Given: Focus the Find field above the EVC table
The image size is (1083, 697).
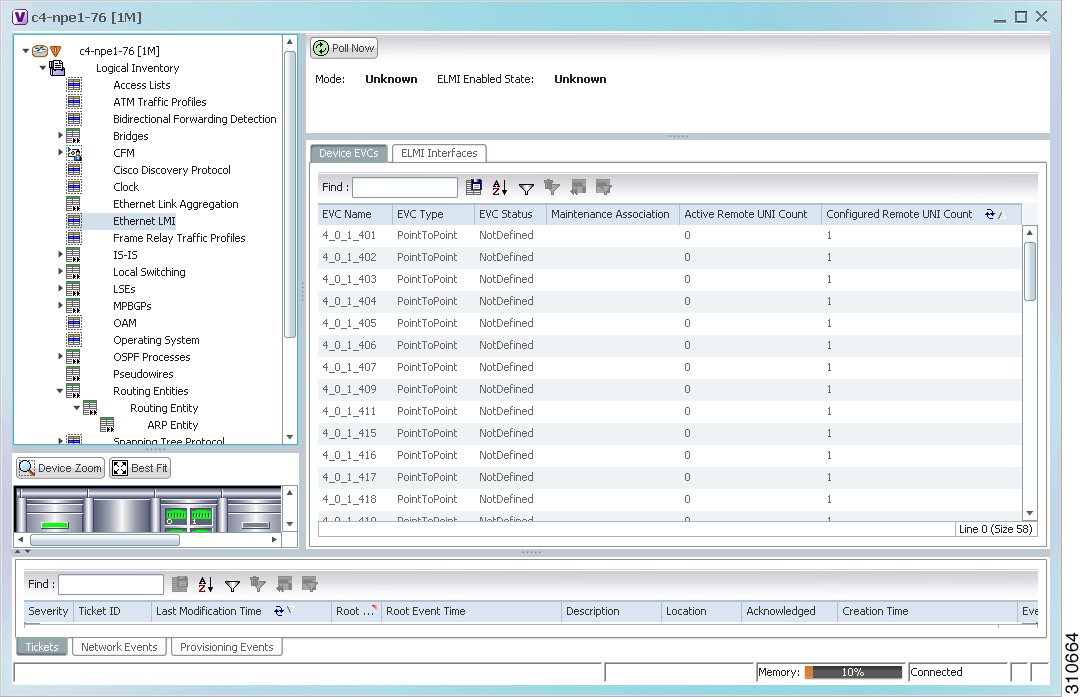Looking at the screenshot, I should 405,187.
